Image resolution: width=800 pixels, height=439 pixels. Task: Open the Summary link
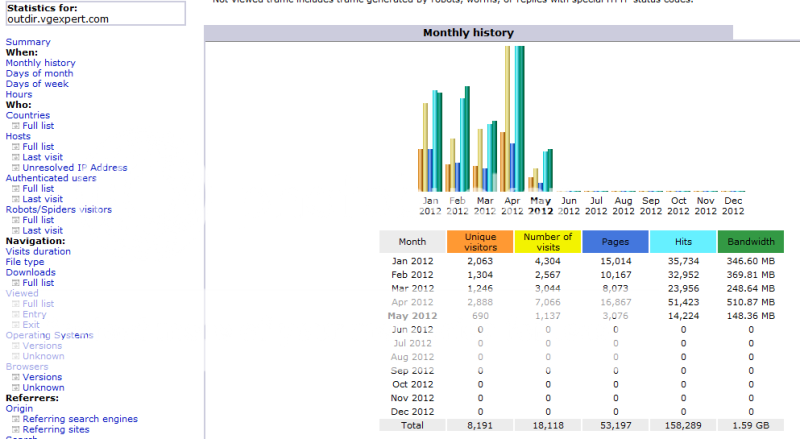28,42
